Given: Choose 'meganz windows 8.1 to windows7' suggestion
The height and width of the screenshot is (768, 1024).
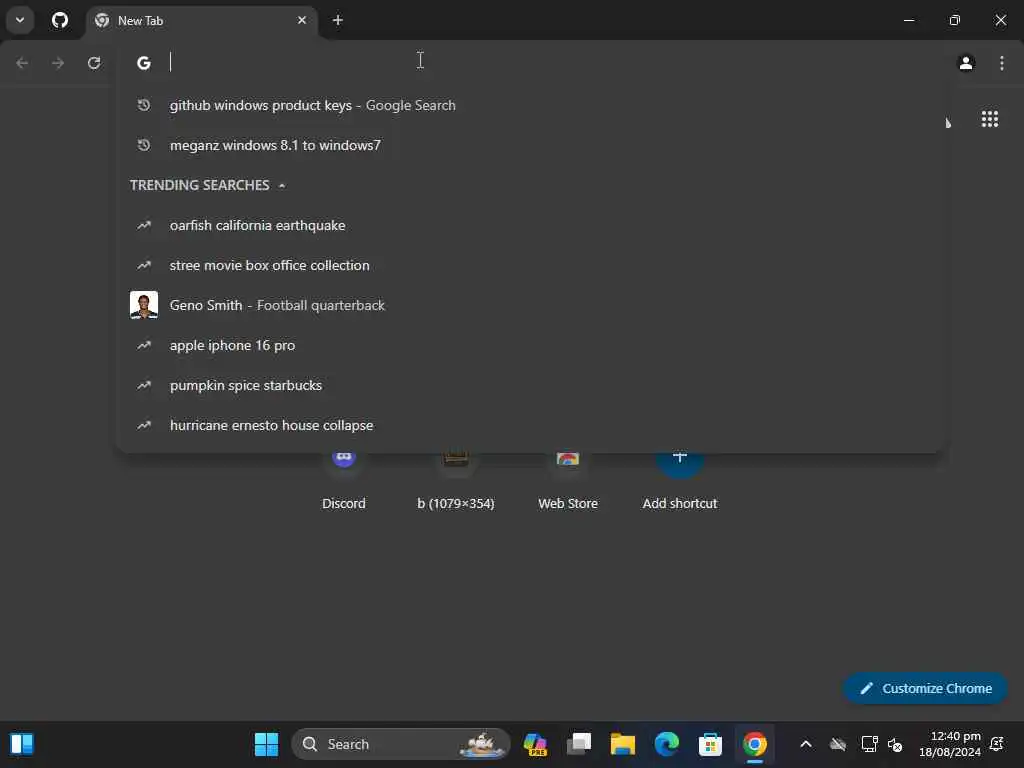Looking at the screenshot, I should point(530,145).
